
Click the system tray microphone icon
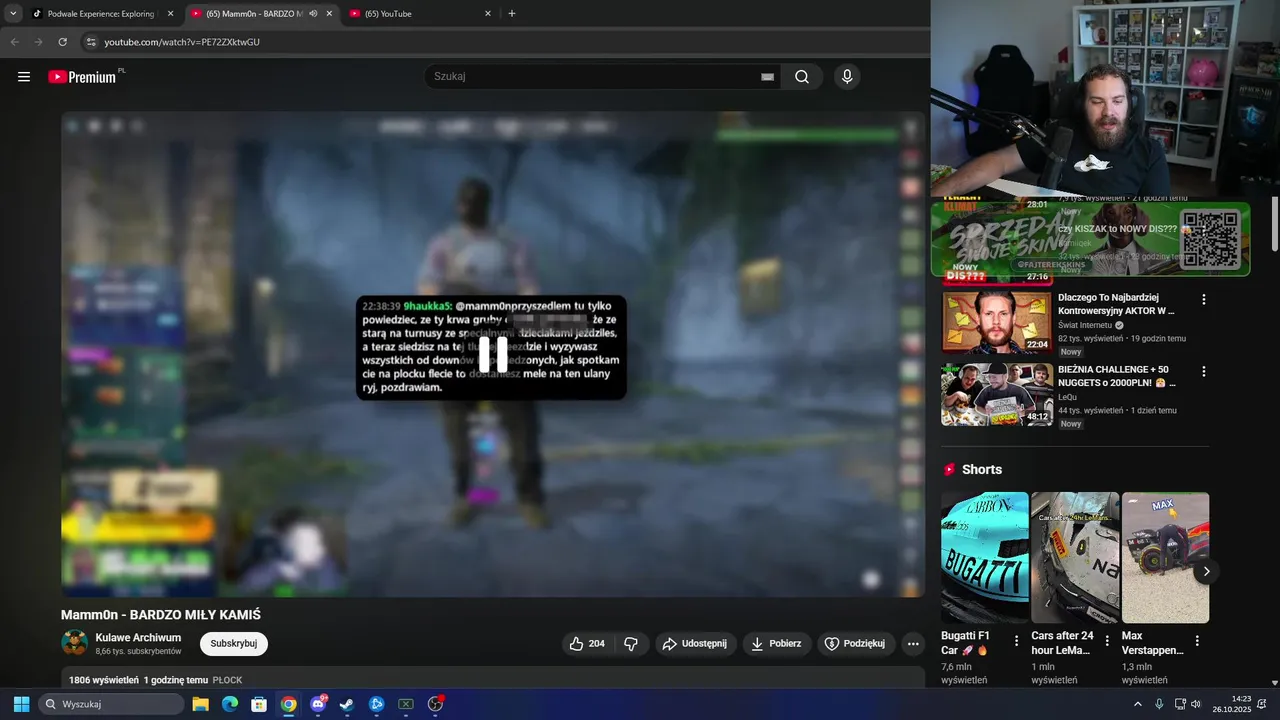point(1159,704)
